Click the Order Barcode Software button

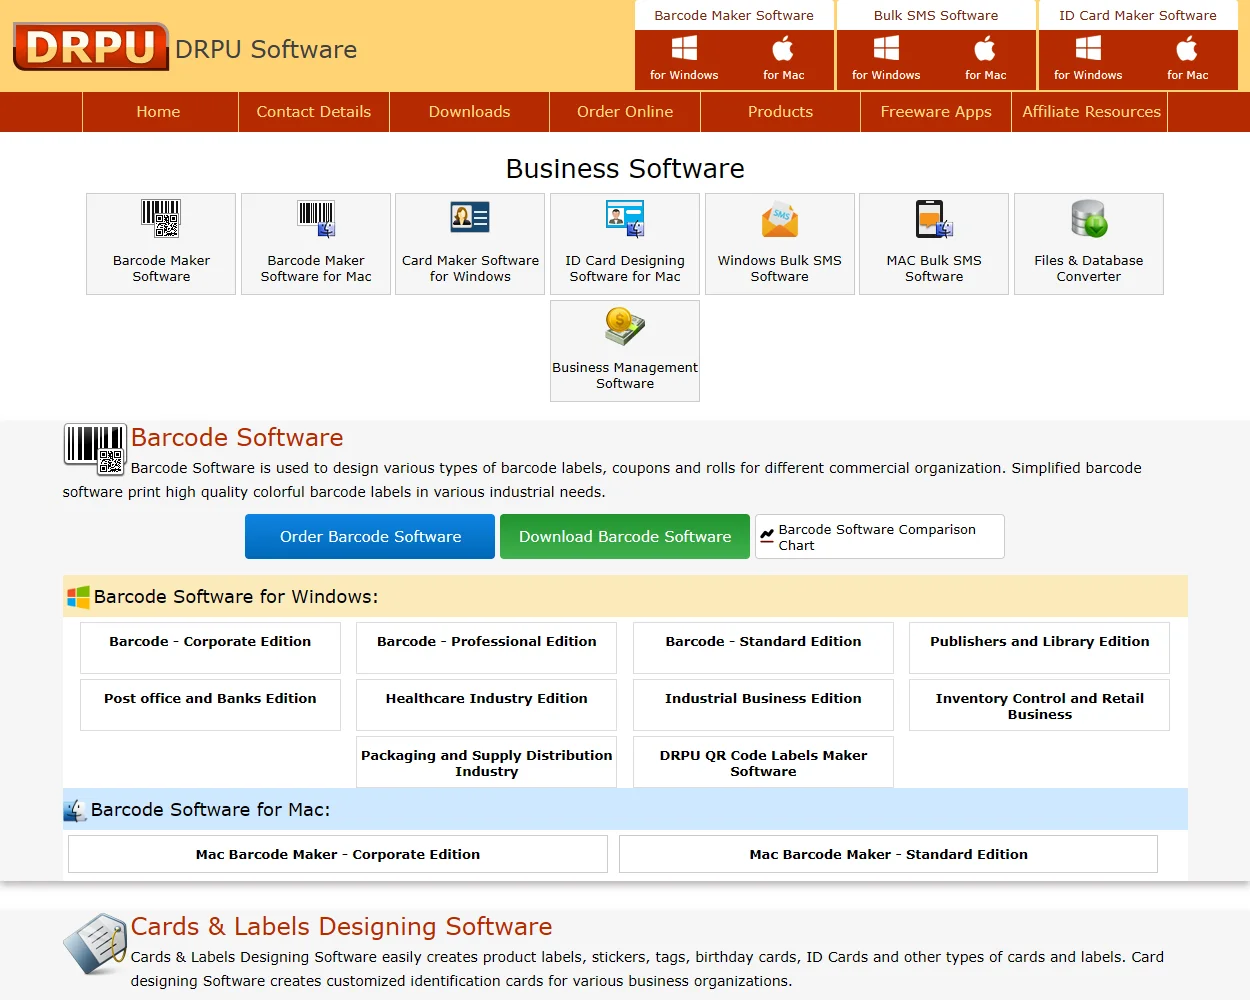point(369,536)
